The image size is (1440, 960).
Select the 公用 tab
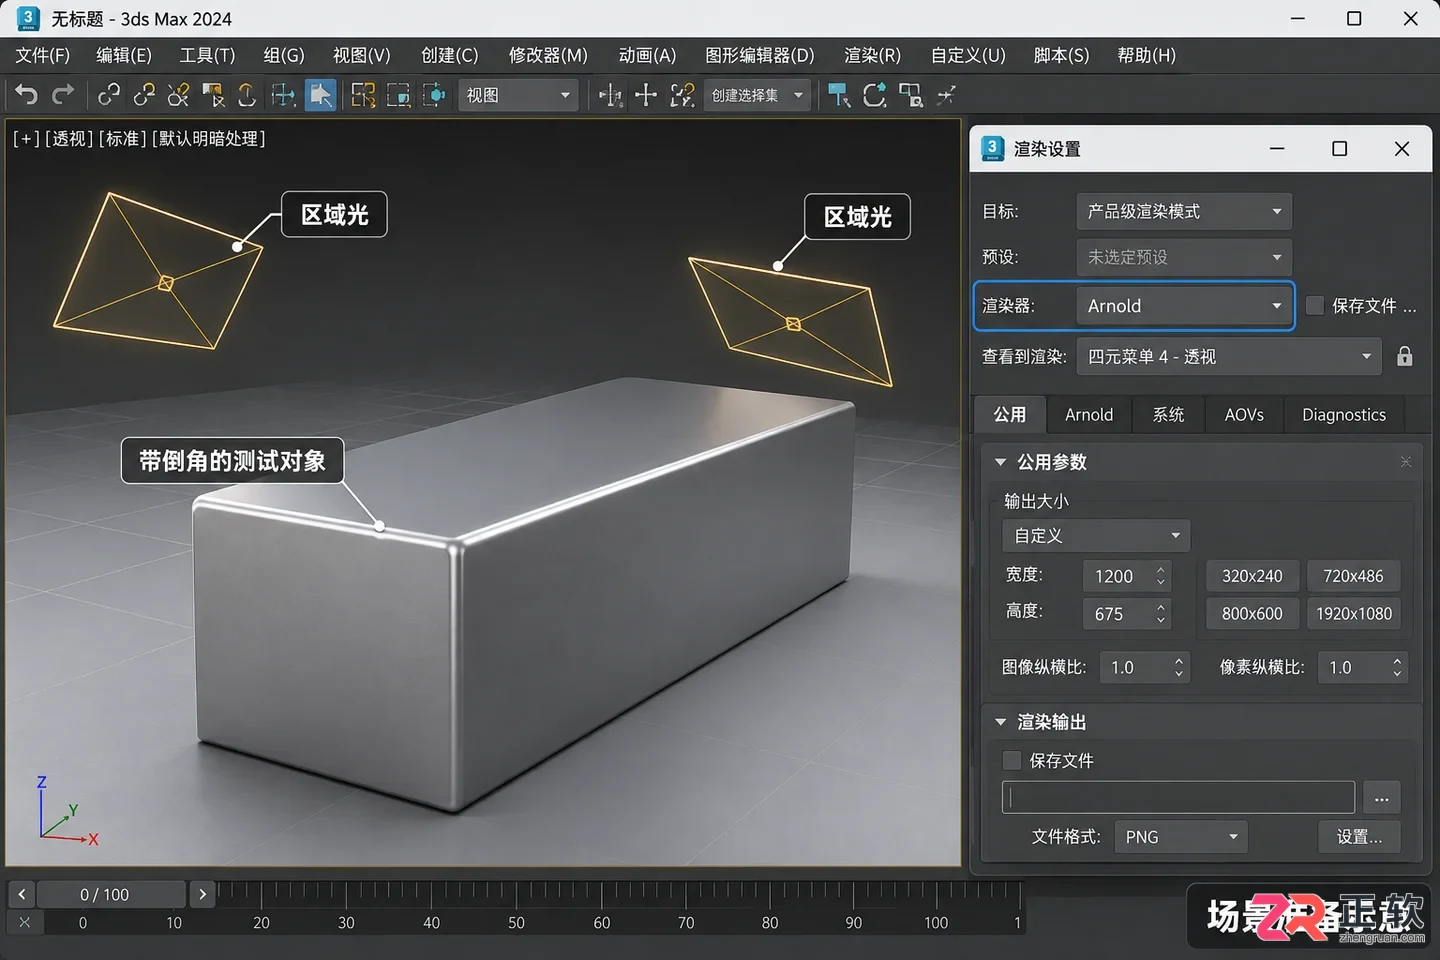coord(1010,414)
